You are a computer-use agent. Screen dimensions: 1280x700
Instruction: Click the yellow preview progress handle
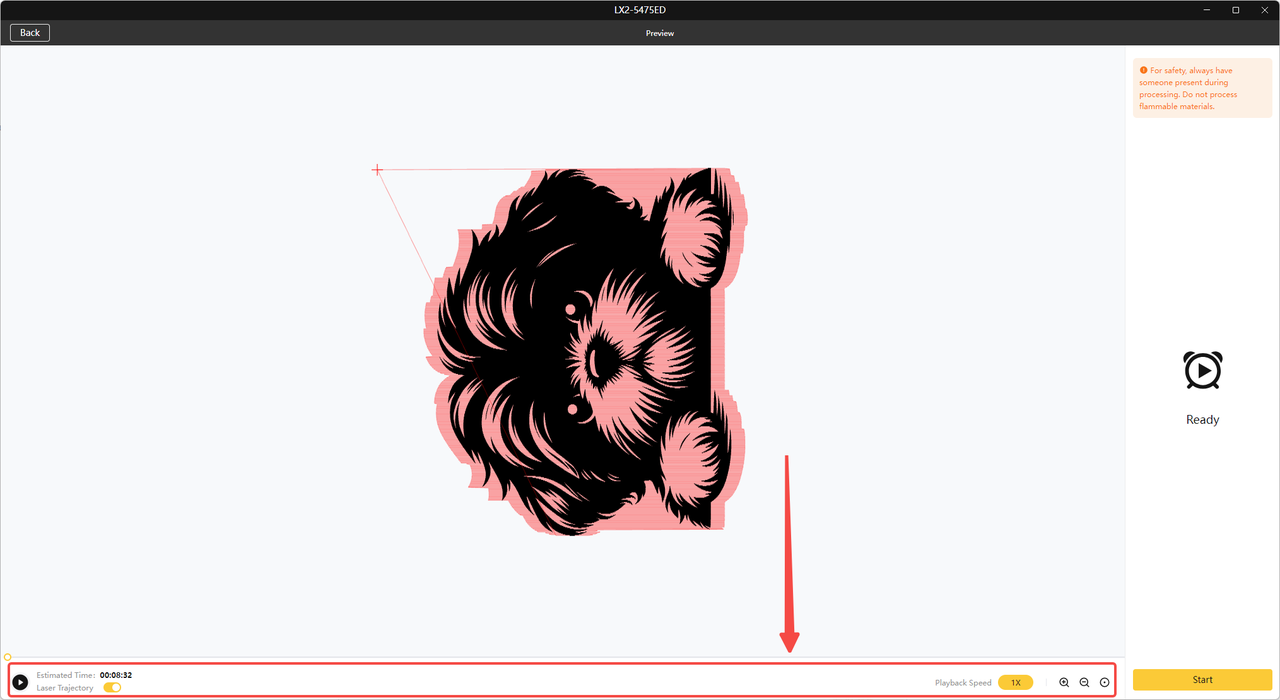coord(8,657)
